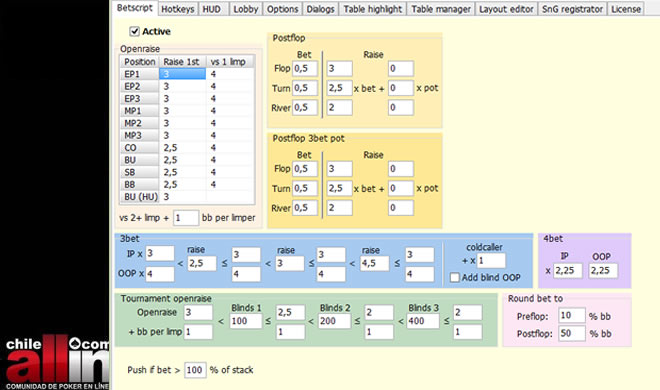The image size is (660, 390).
Task: Go to the Options tab
Action: point(282,9)
